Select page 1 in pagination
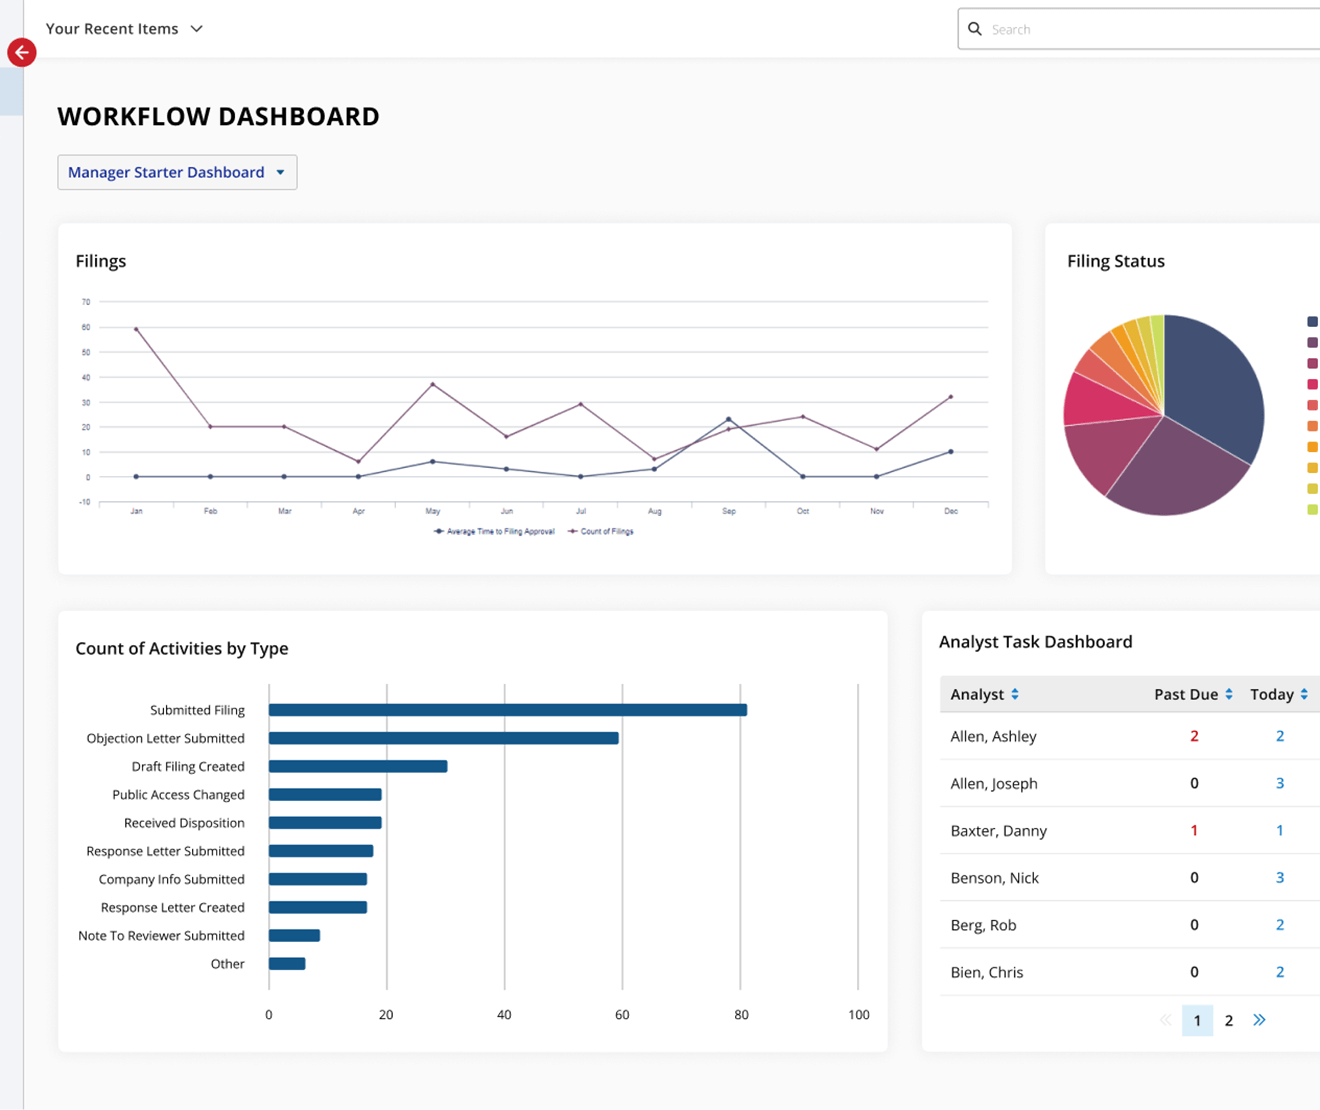Screen dimensions: 1320x1110 coord(1197,1020)
